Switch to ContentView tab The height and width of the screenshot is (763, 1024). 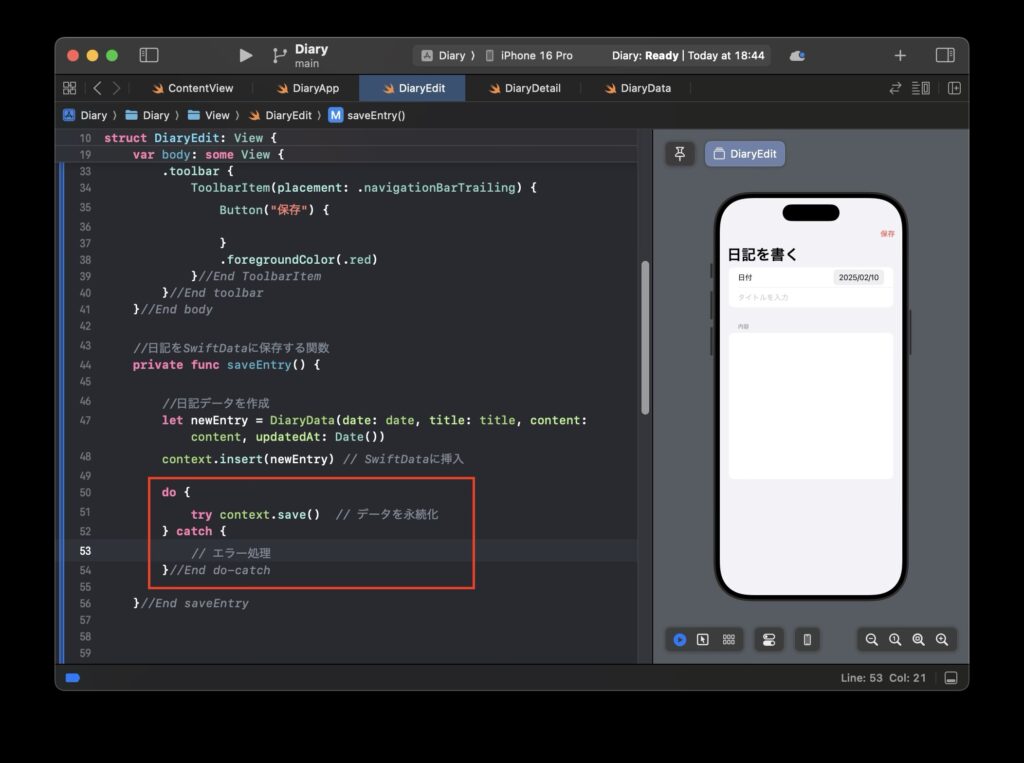coord(193,88)
